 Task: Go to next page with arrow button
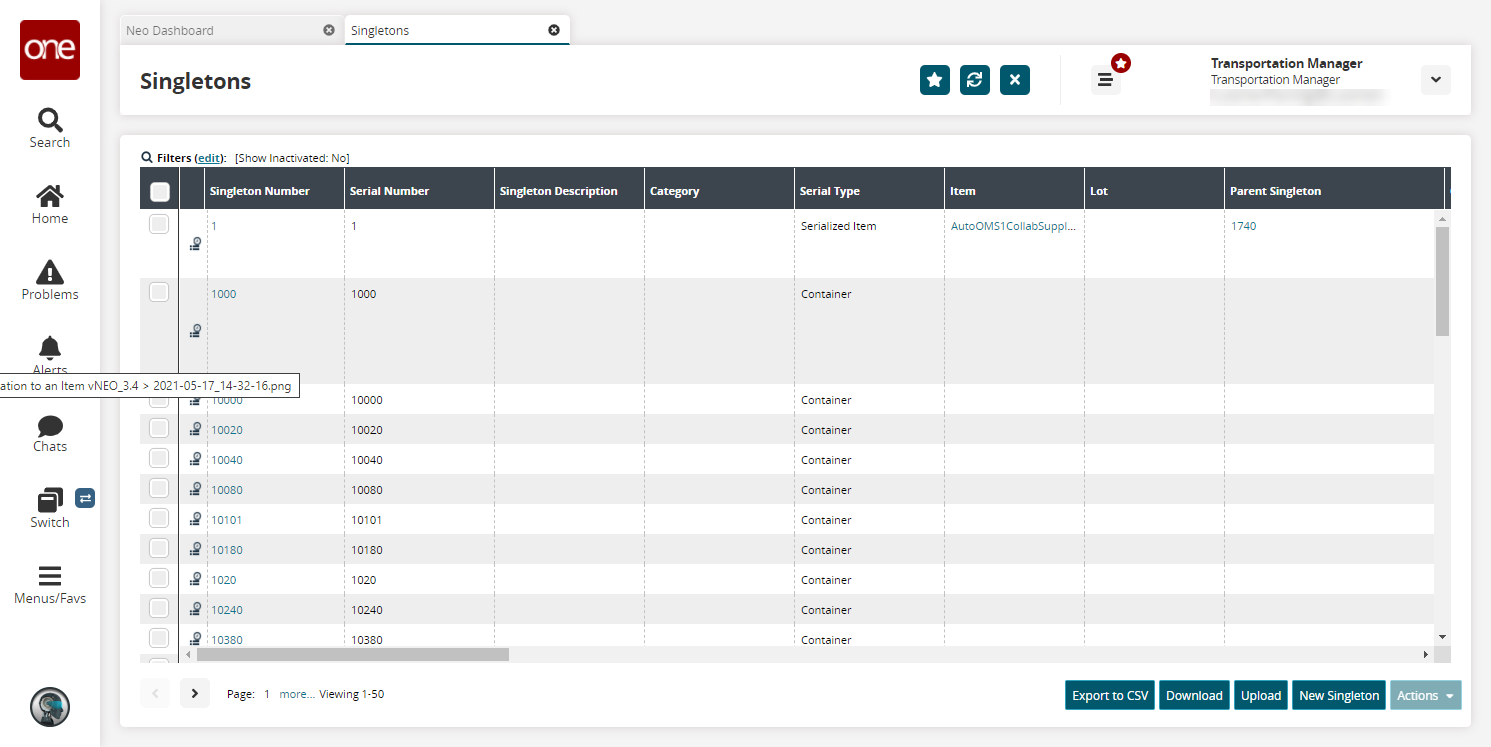[x=195, y=693]
